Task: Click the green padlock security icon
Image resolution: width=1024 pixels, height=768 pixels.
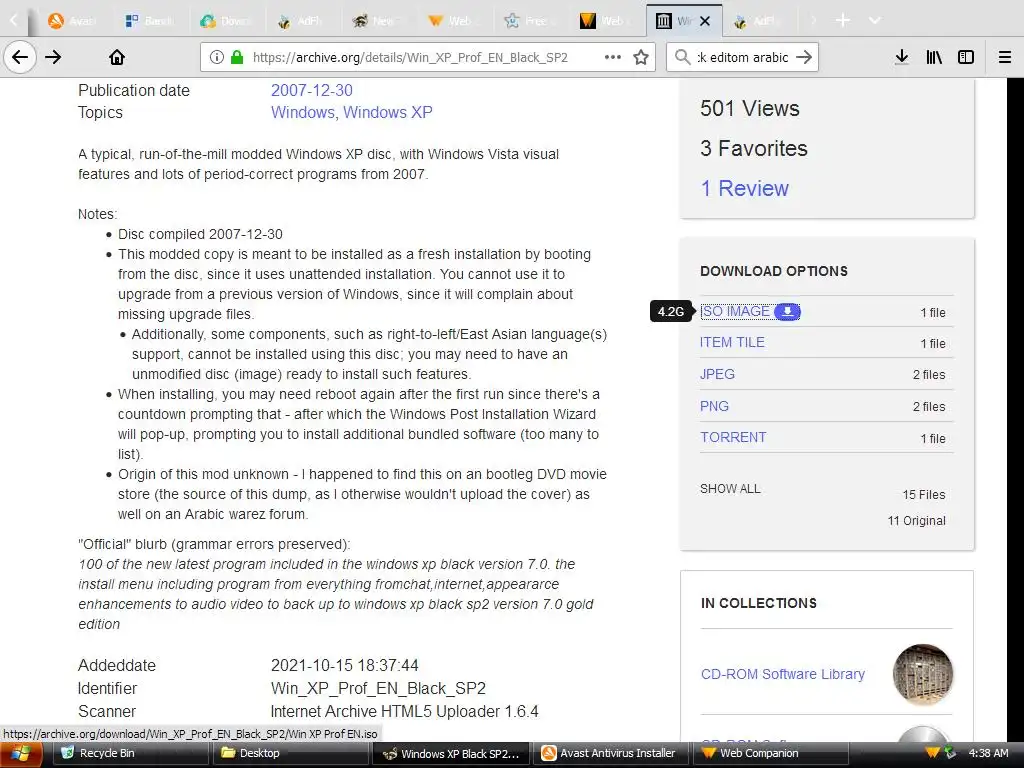Action: click(237, 57)
